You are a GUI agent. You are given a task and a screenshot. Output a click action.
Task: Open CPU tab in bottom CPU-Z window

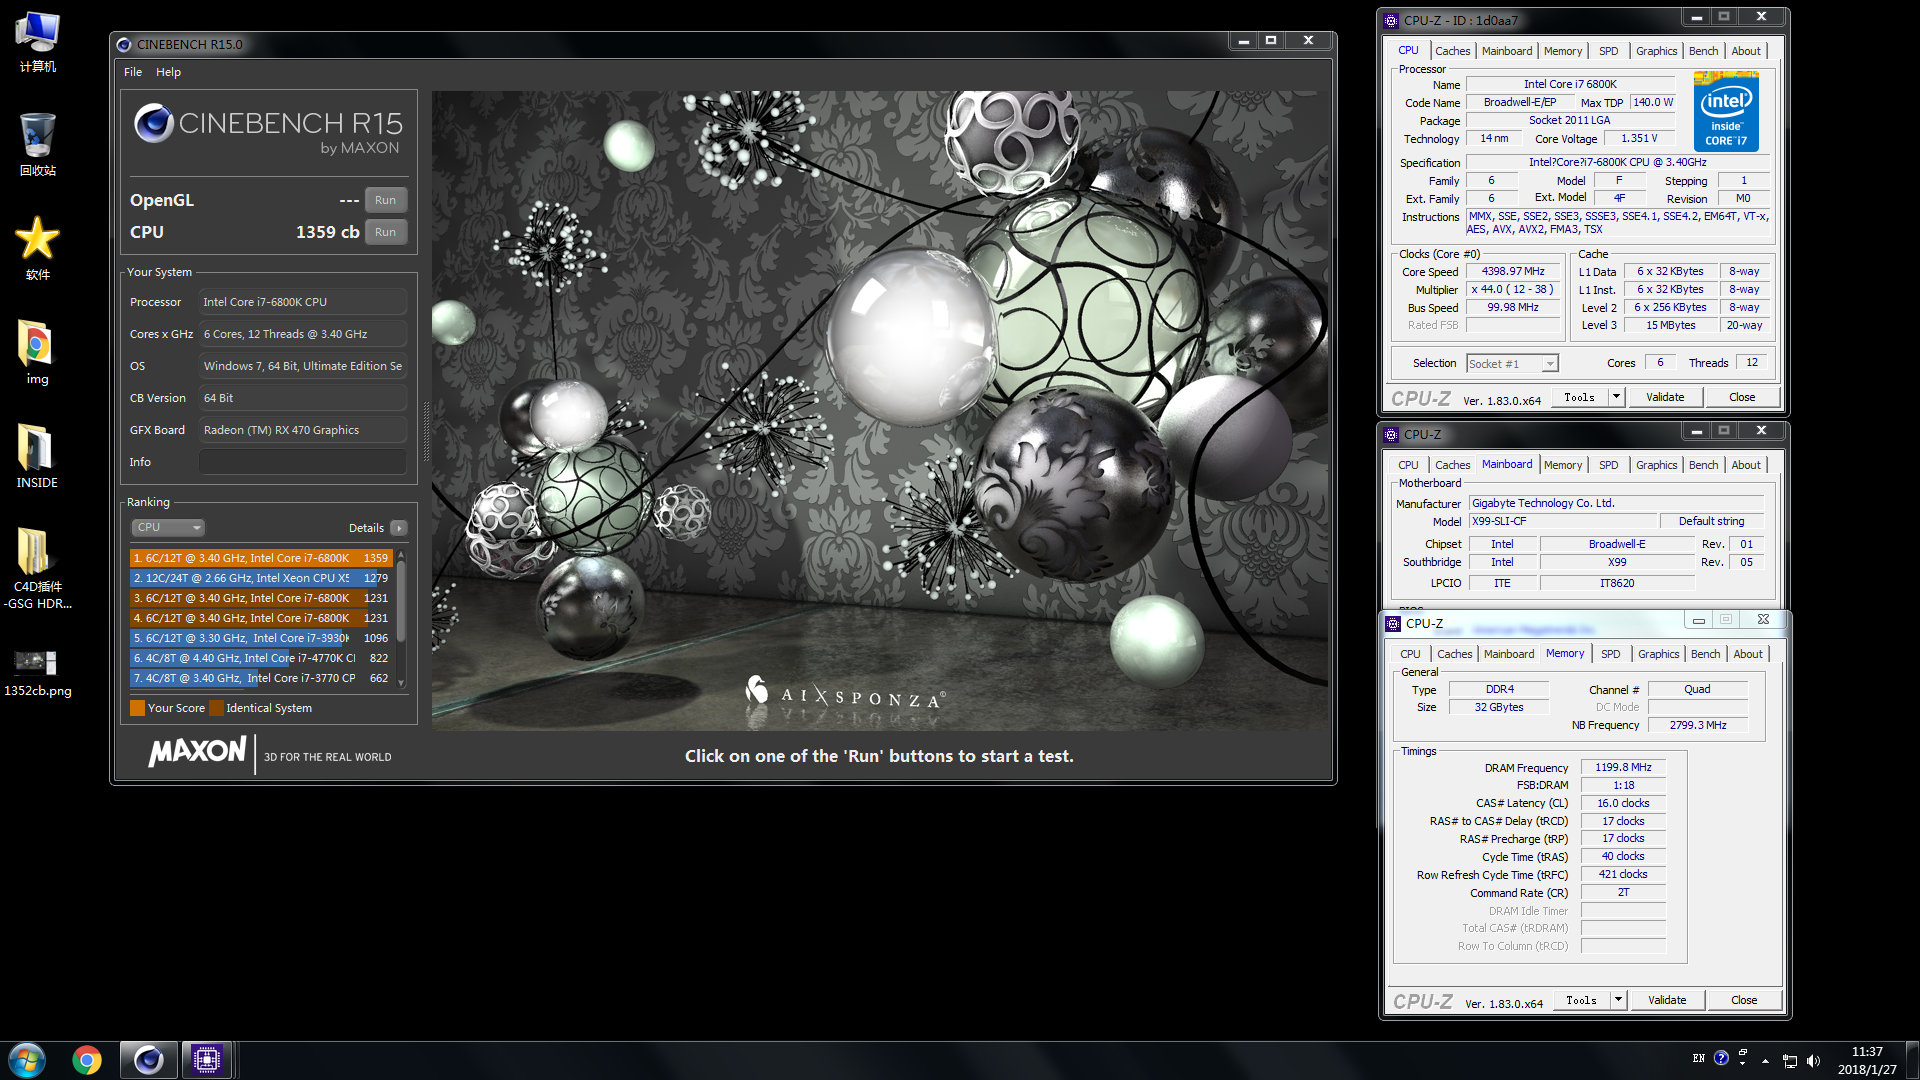pyautogui.click(x=1410, y=654)
